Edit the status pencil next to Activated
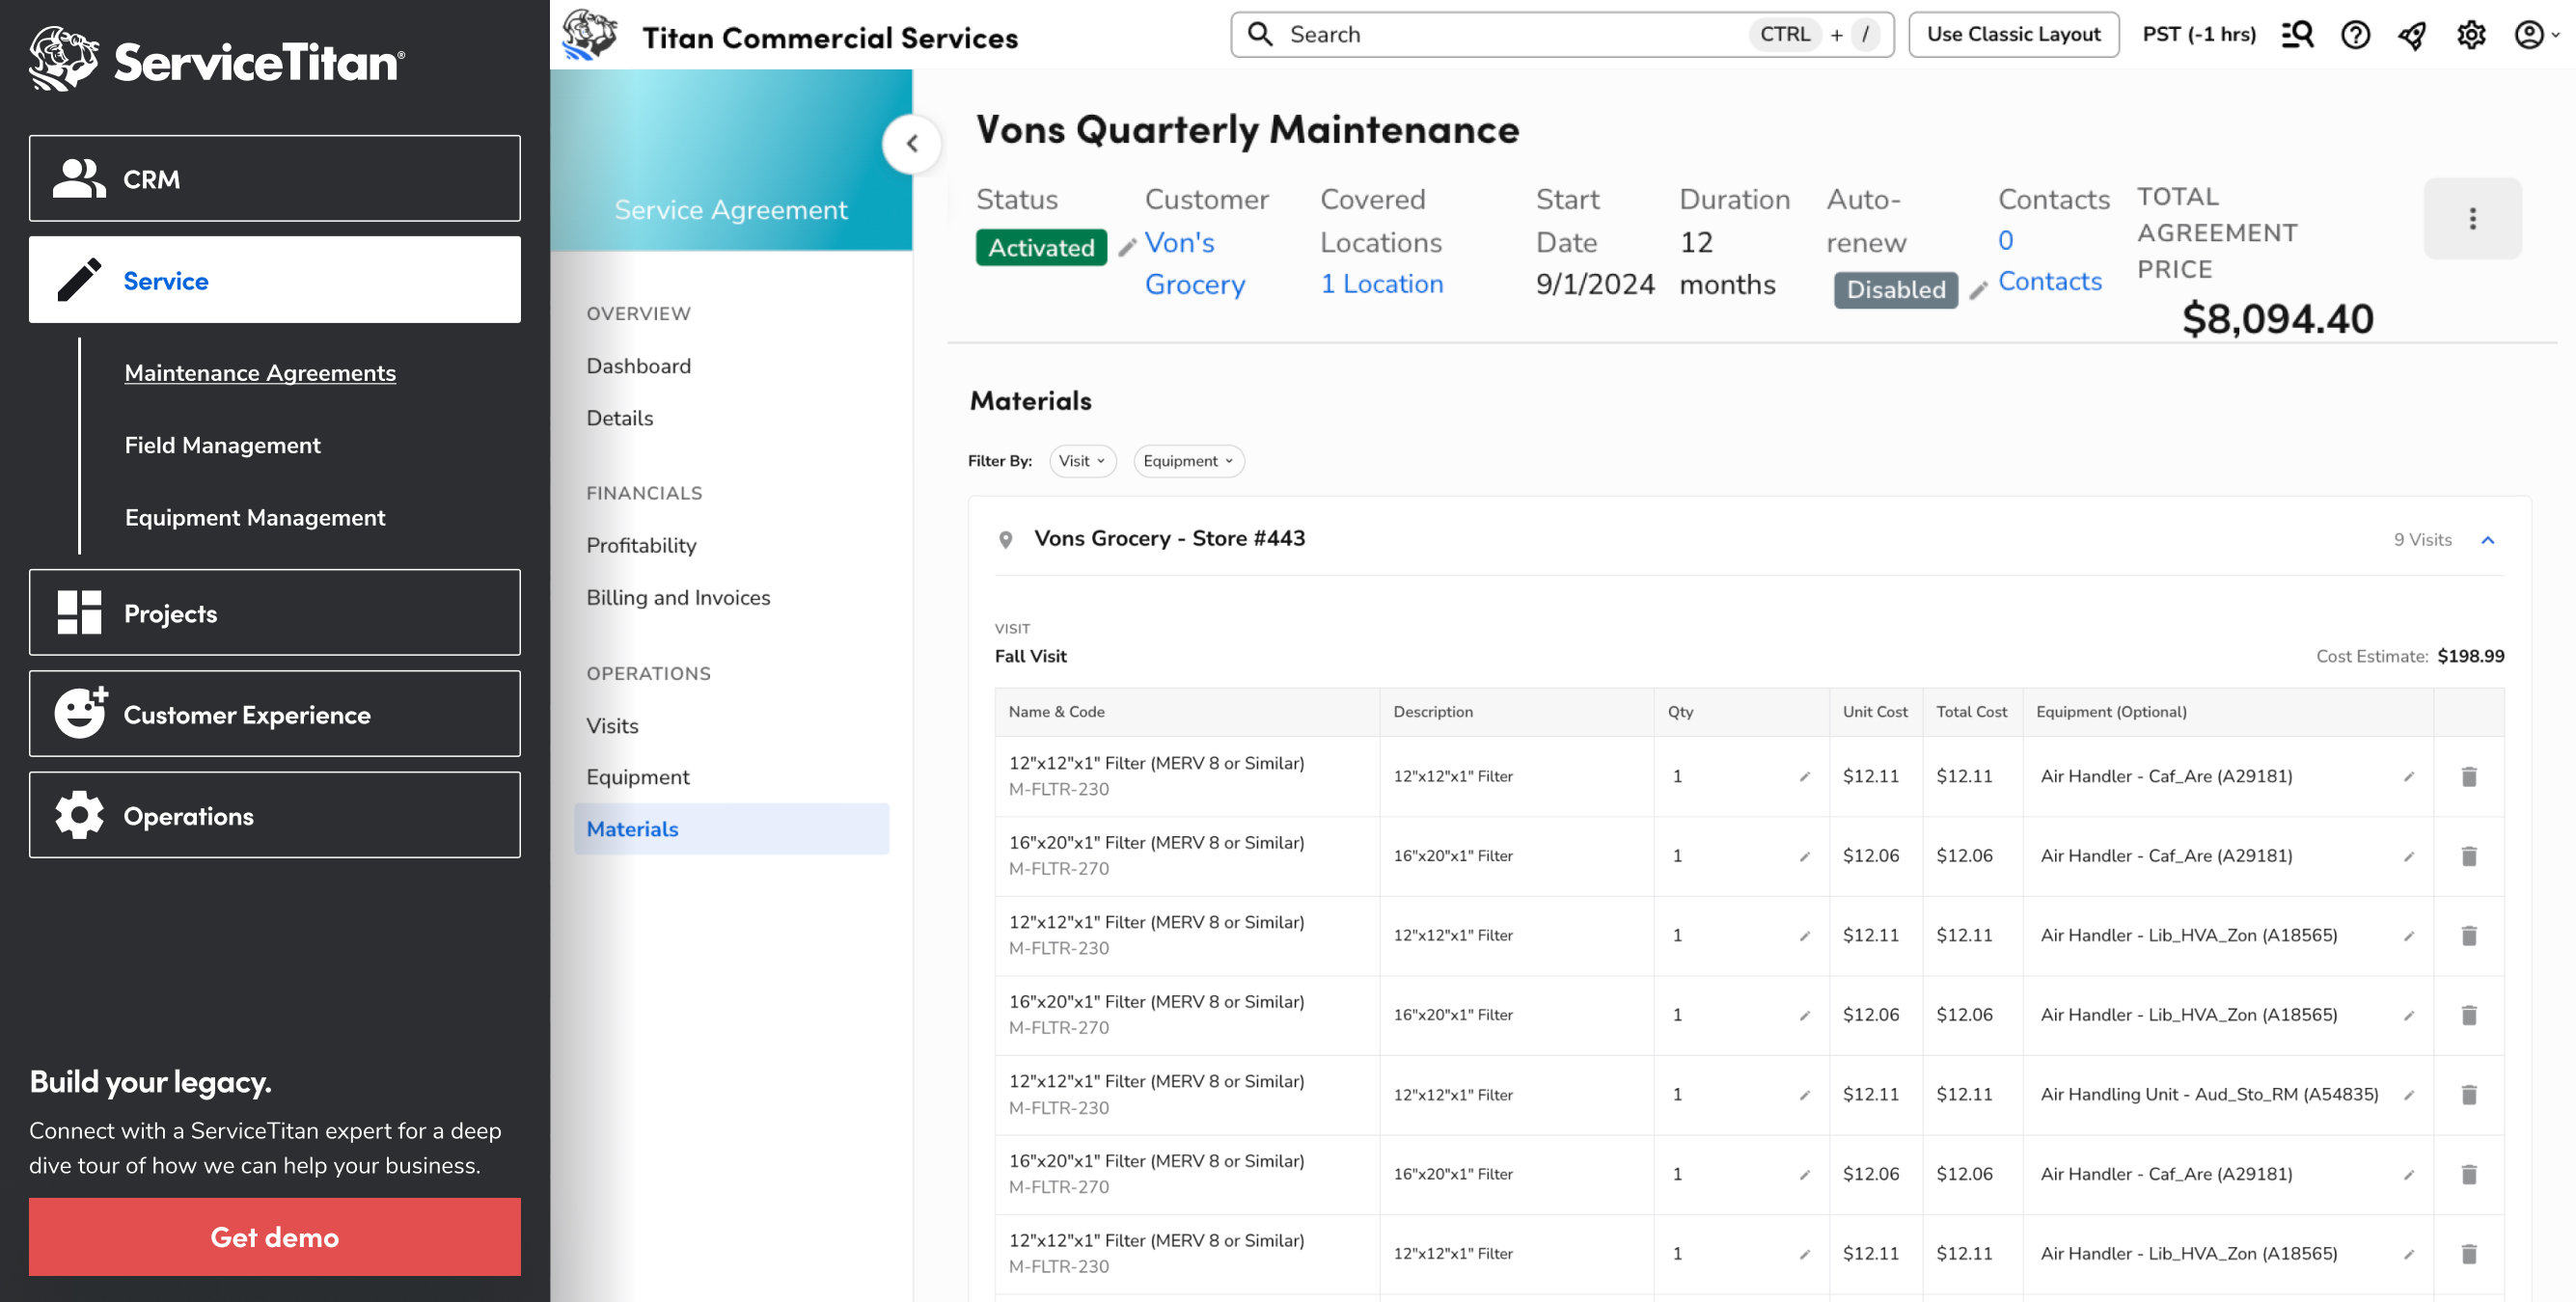The width and height of the screenshot is (2576, 1302). click(1127, 248)
